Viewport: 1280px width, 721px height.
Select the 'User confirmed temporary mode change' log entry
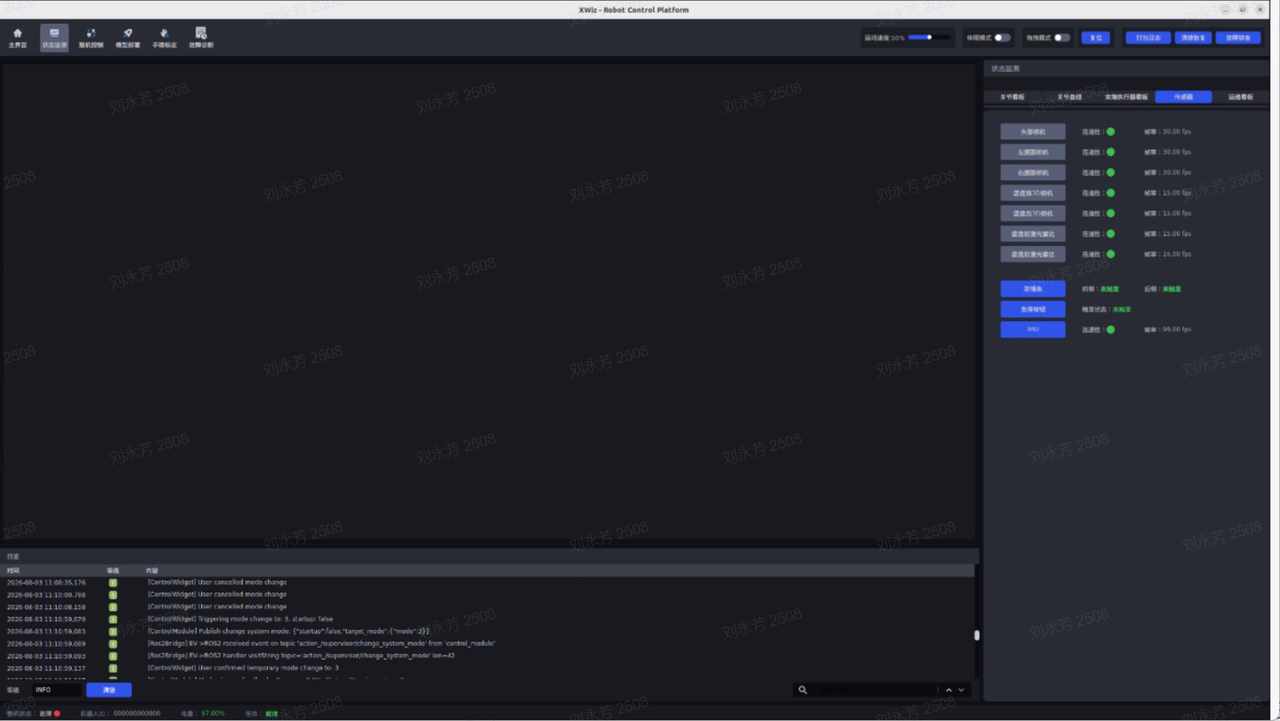(x=488, y=668)
